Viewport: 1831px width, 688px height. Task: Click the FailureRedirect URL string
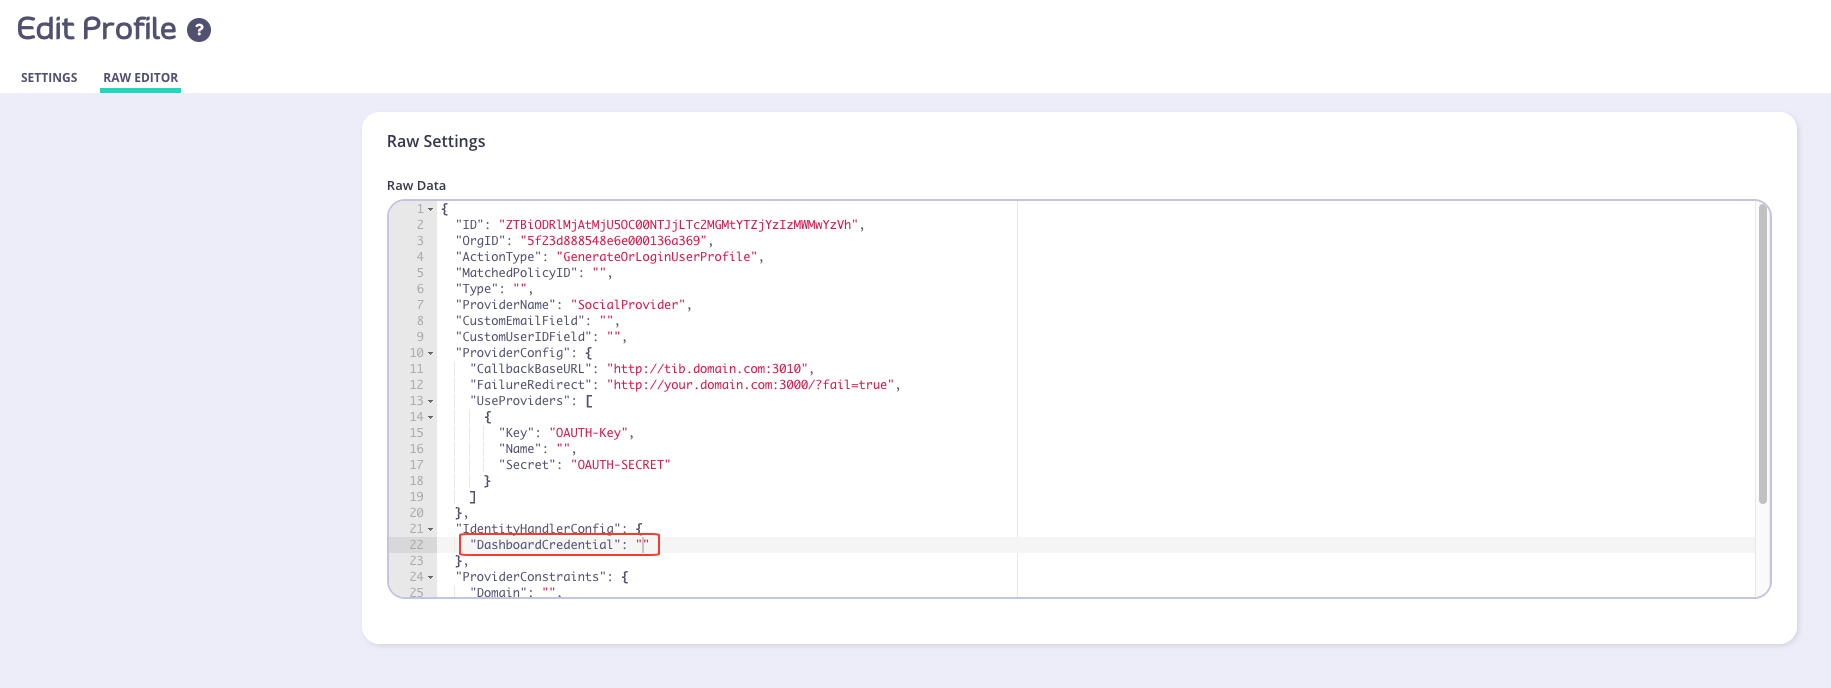point(750,385)
